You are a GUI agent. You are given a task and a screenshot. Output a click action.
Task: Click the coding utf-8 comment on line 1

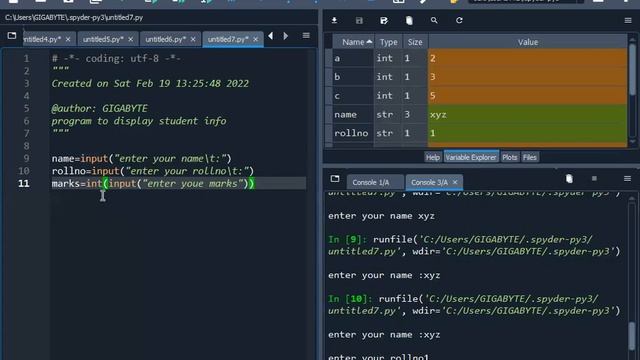116,58
